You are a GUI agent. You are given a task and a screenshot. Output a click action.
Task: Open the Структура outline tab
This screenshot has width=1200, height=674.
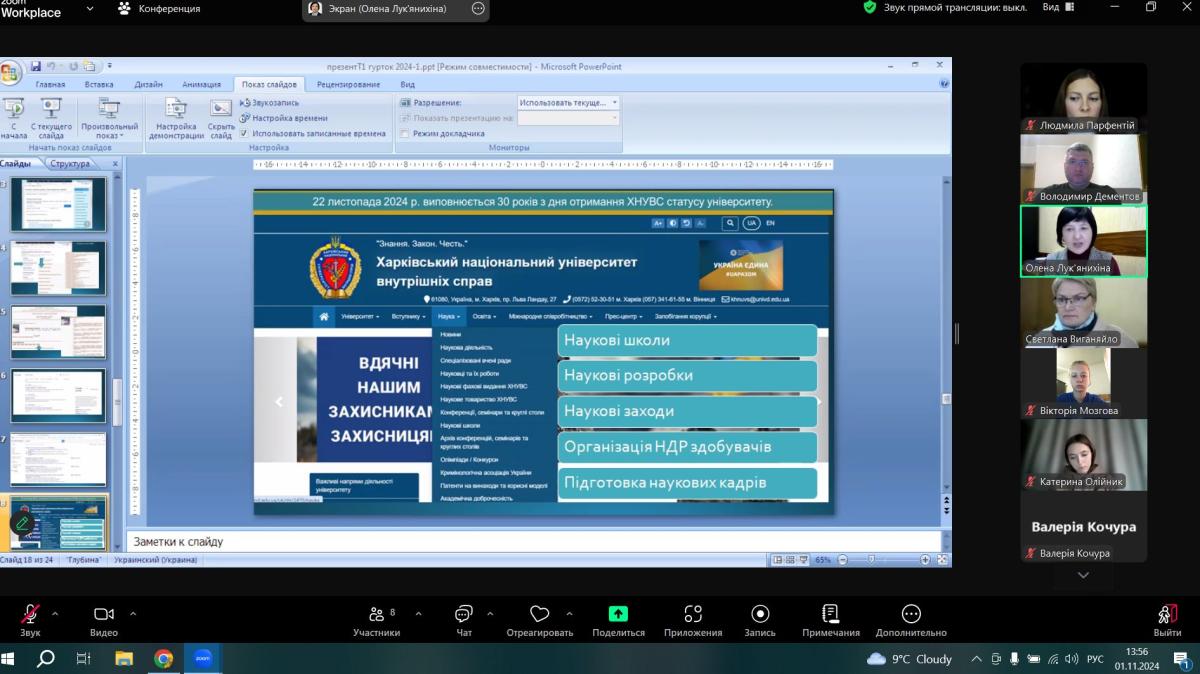click(x=71, y=164)
